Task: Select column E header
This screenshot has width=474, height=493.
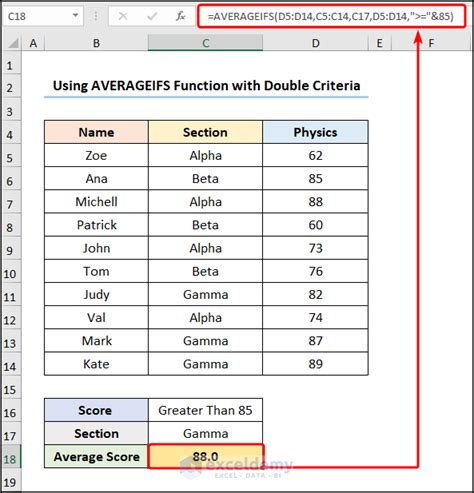Action: point(380,43)
